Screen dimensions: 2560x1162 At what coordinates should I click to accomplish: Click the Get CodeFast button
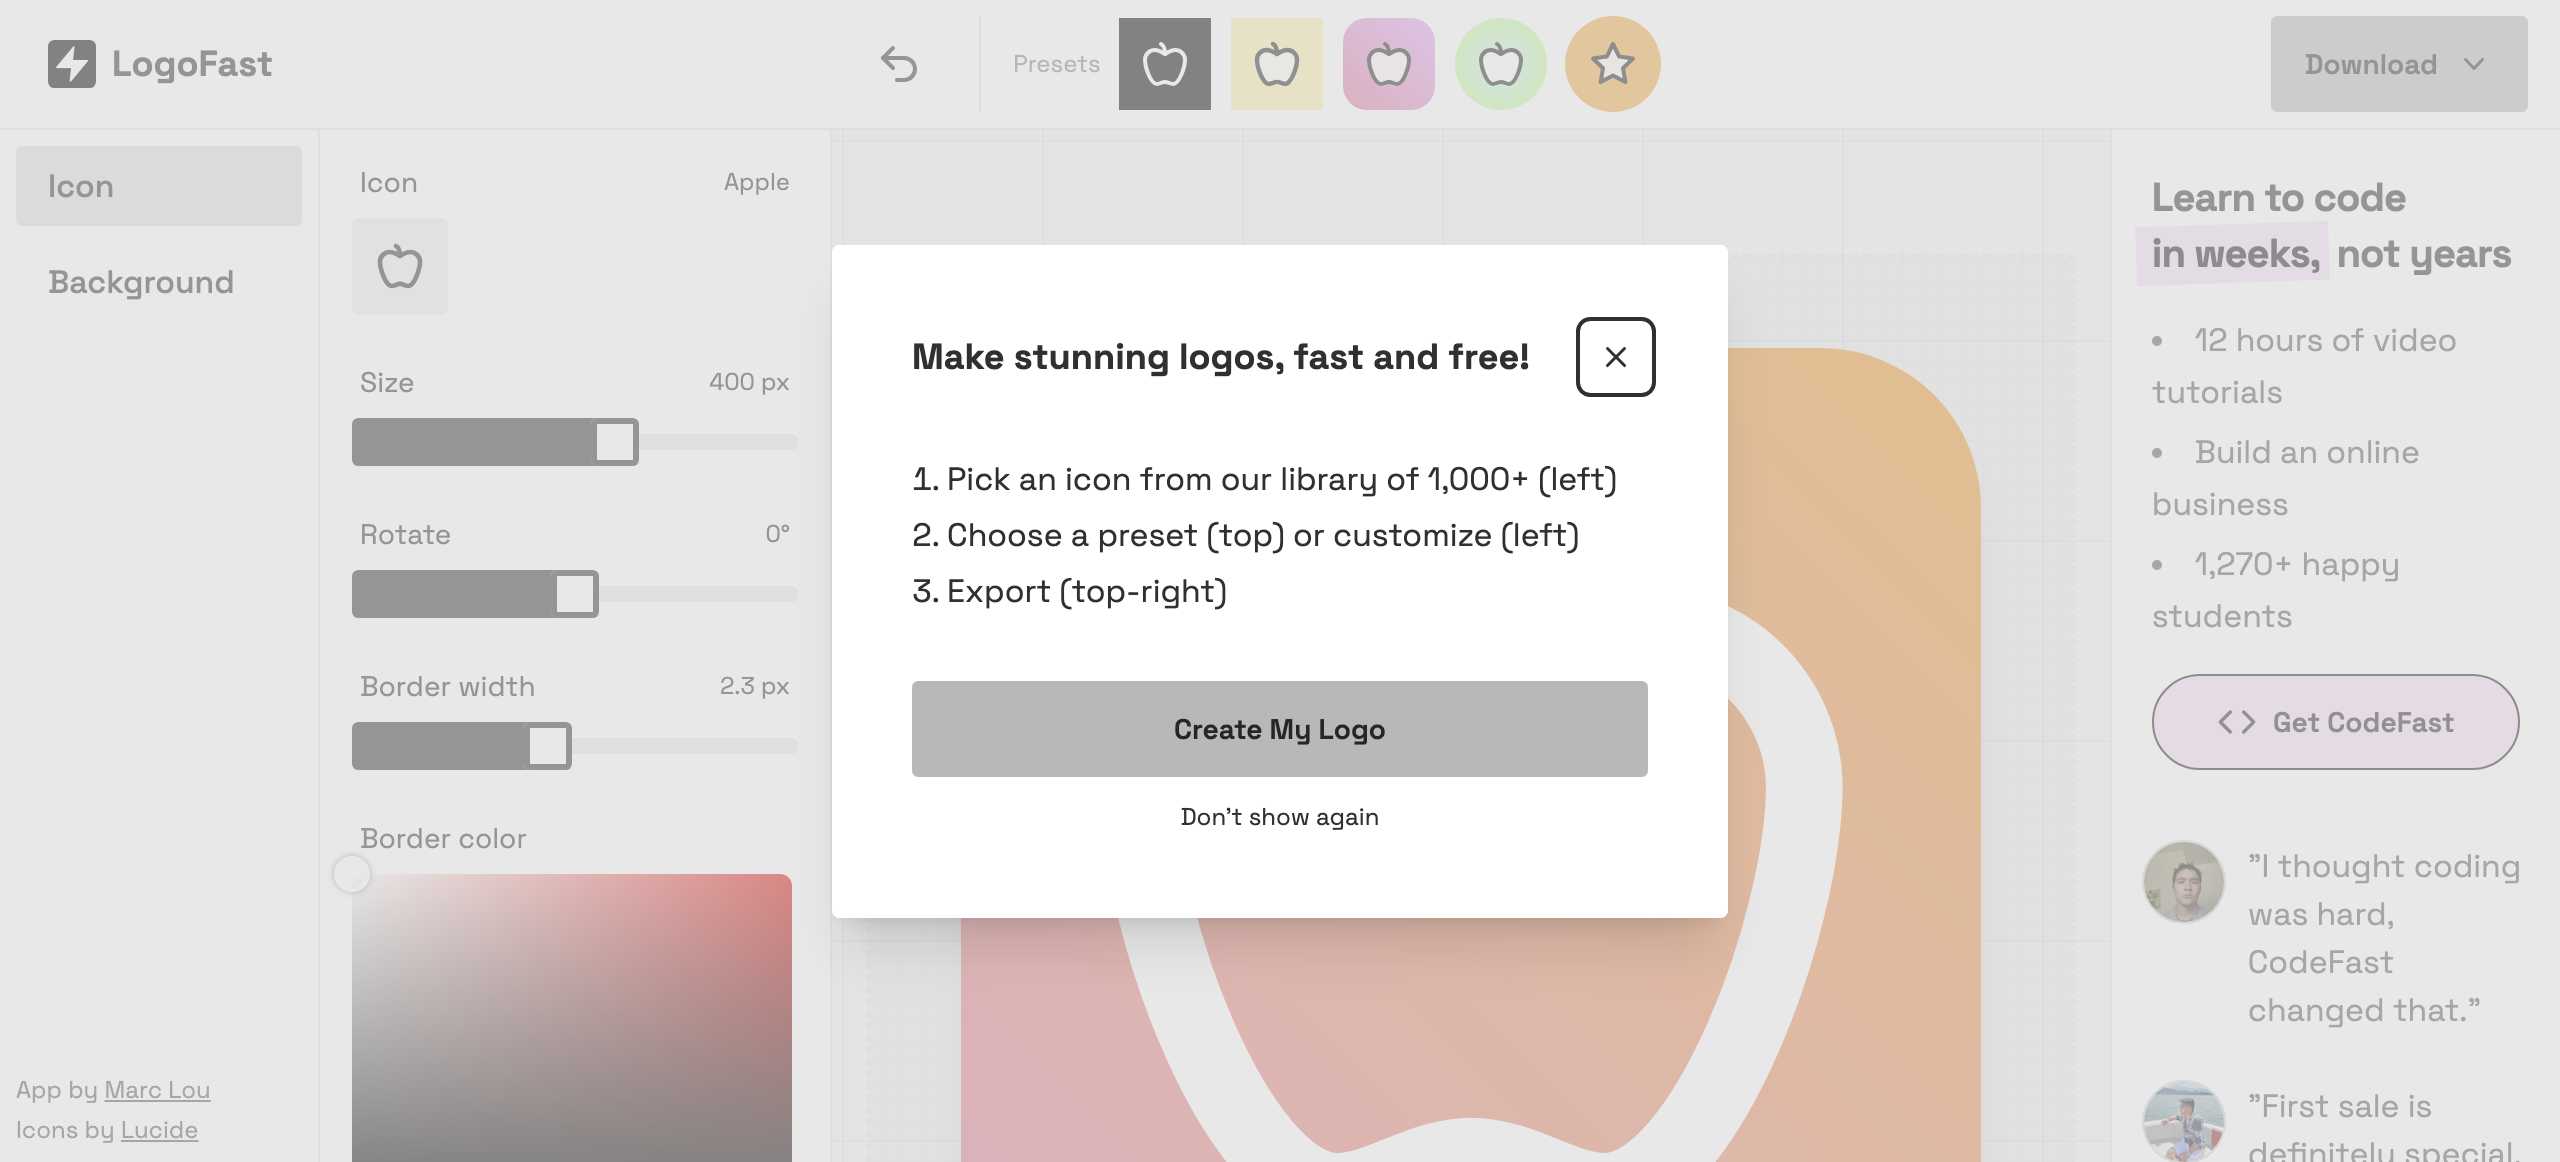[2335, 722]
